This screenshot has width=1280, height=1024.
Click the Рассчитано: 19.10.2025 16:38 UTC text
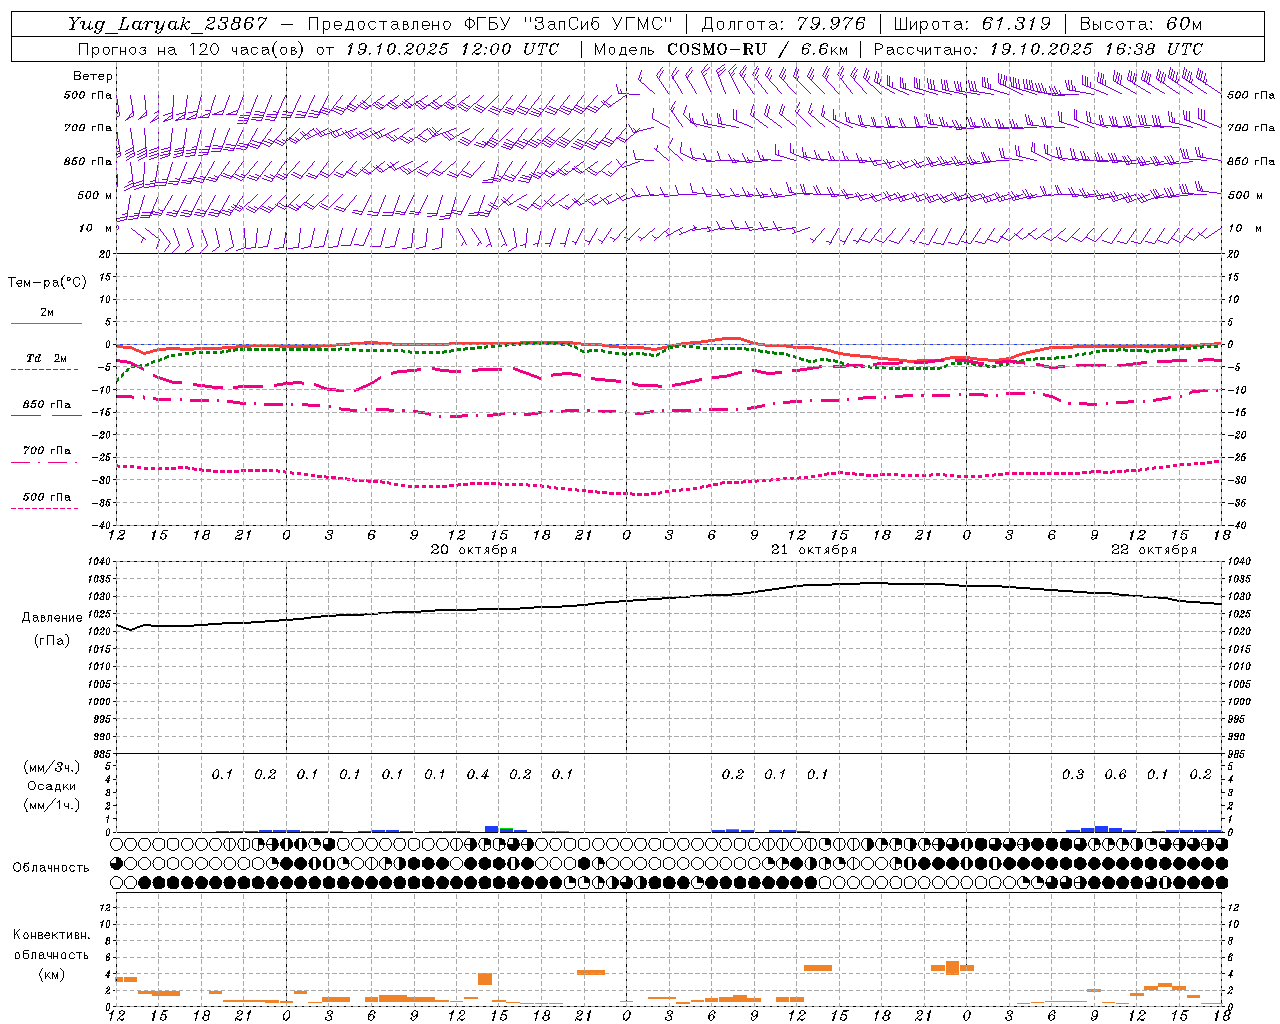(1039, 49)
